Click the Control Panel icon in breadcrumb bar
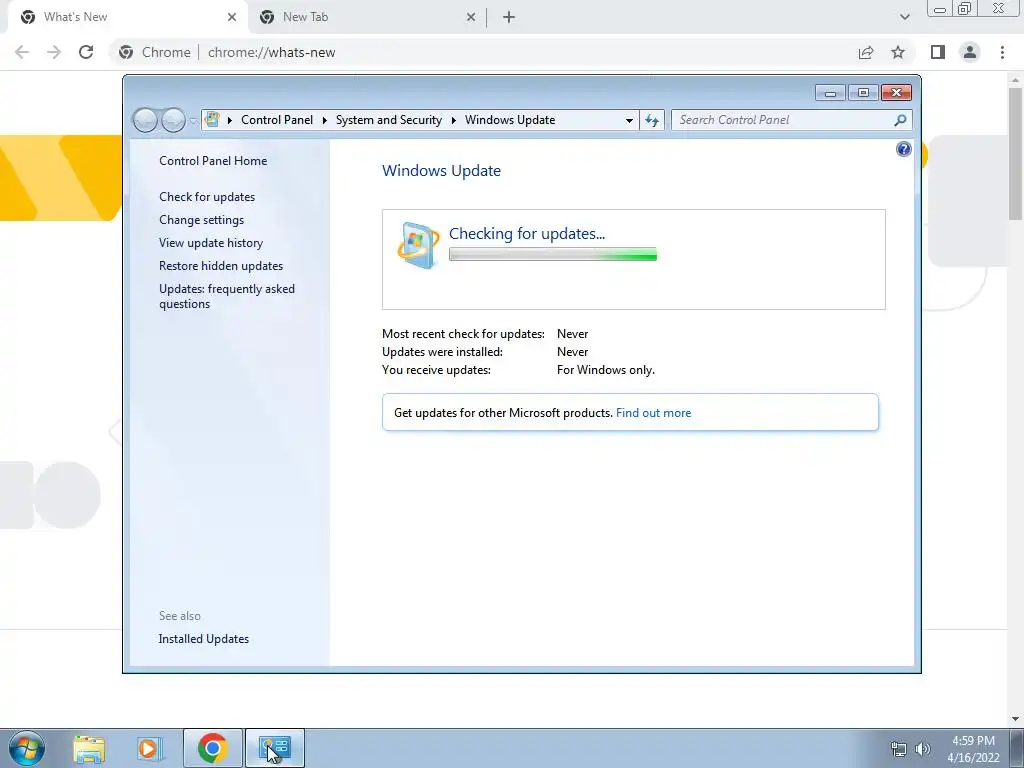Viewport: 1024px width, 768px height. pos(212,119)
